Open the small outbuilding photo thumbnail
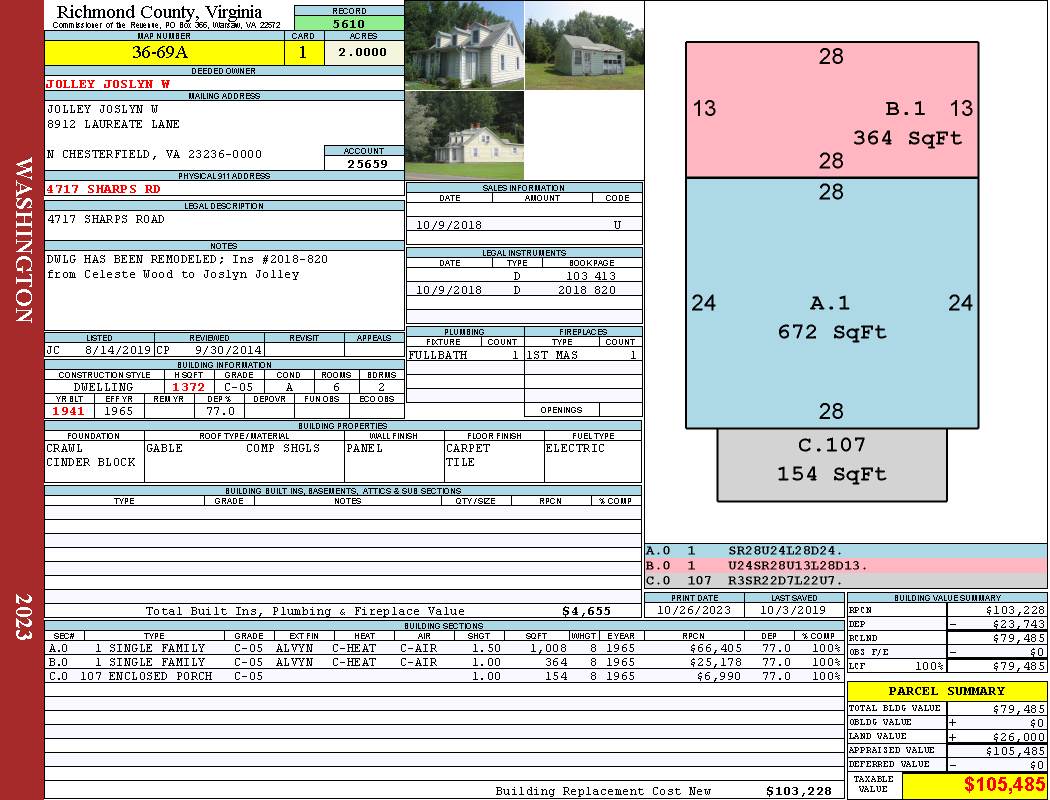This screenshot has height=800, width=1050. 584,45
